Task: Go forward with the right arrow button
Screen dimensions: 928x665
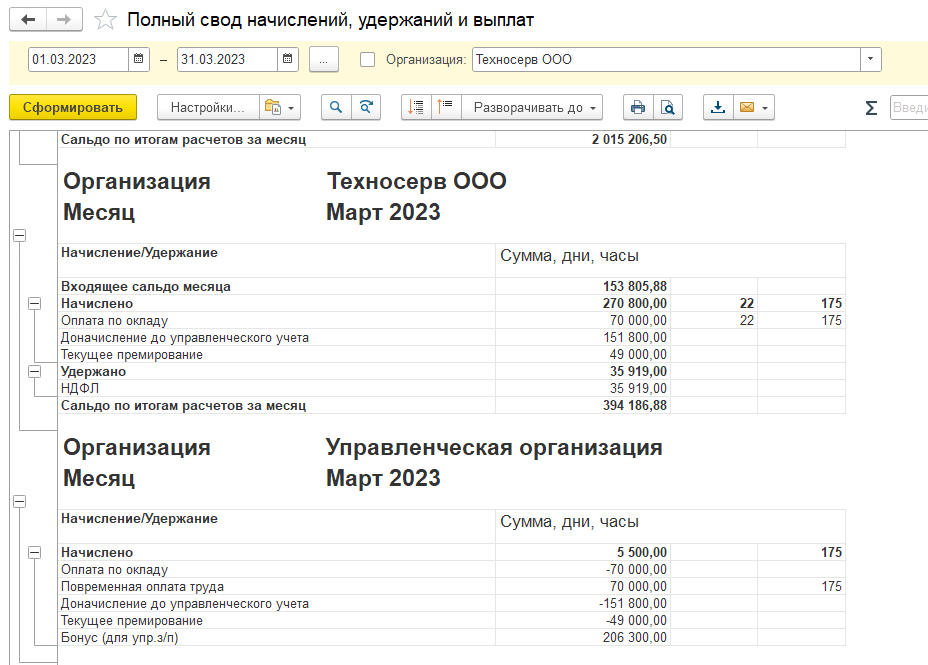Action: click(64, 20)
